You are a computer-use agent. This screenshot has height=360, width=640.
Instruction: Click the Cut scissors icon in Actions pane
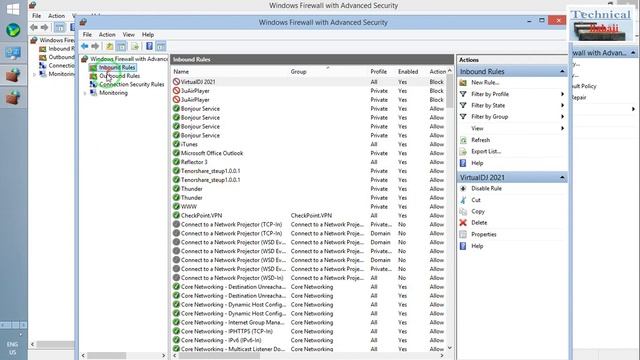point(463,200)
